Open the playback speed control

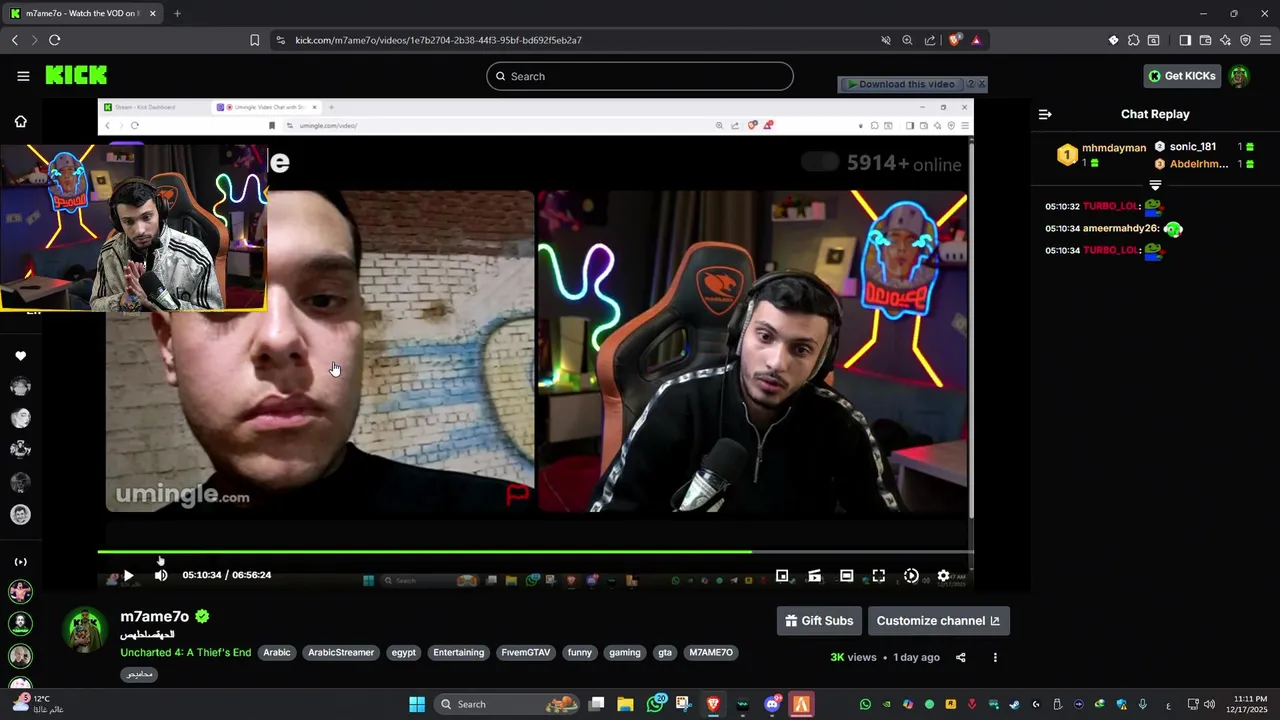[911, 575]
